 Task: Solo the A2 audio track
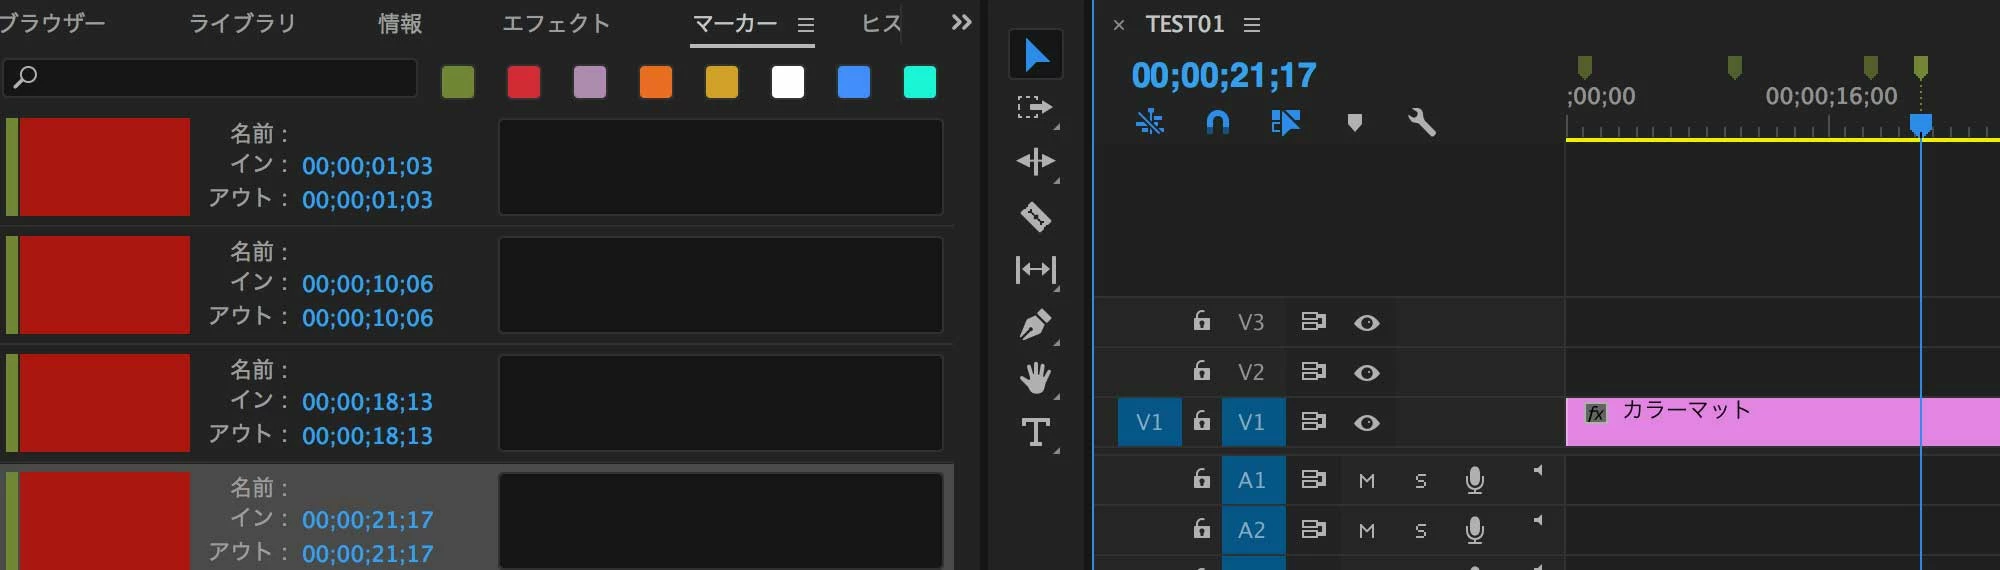[1421, 531]
